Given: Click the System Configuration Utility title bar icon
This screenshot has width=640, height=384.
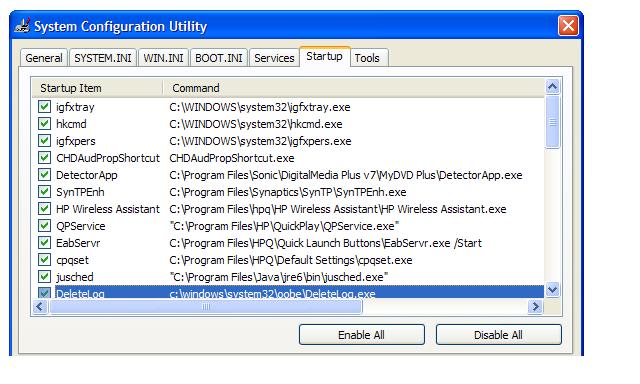Looking at the screenshot, I should click(x=22, y=26).
